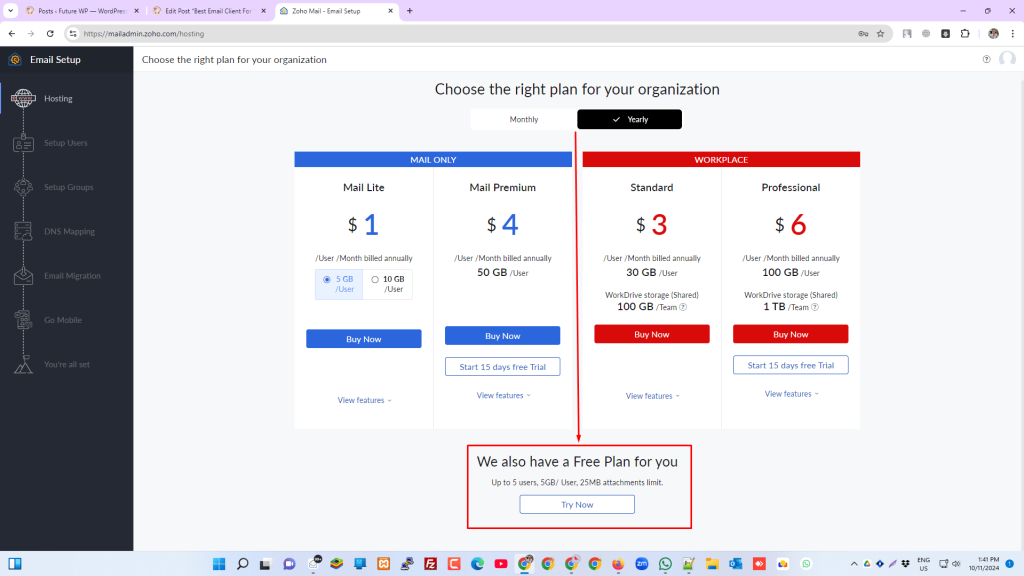Expand View features for Mail Lite
The height and width of the screenshot is (576, 1024).
(364, 400)
